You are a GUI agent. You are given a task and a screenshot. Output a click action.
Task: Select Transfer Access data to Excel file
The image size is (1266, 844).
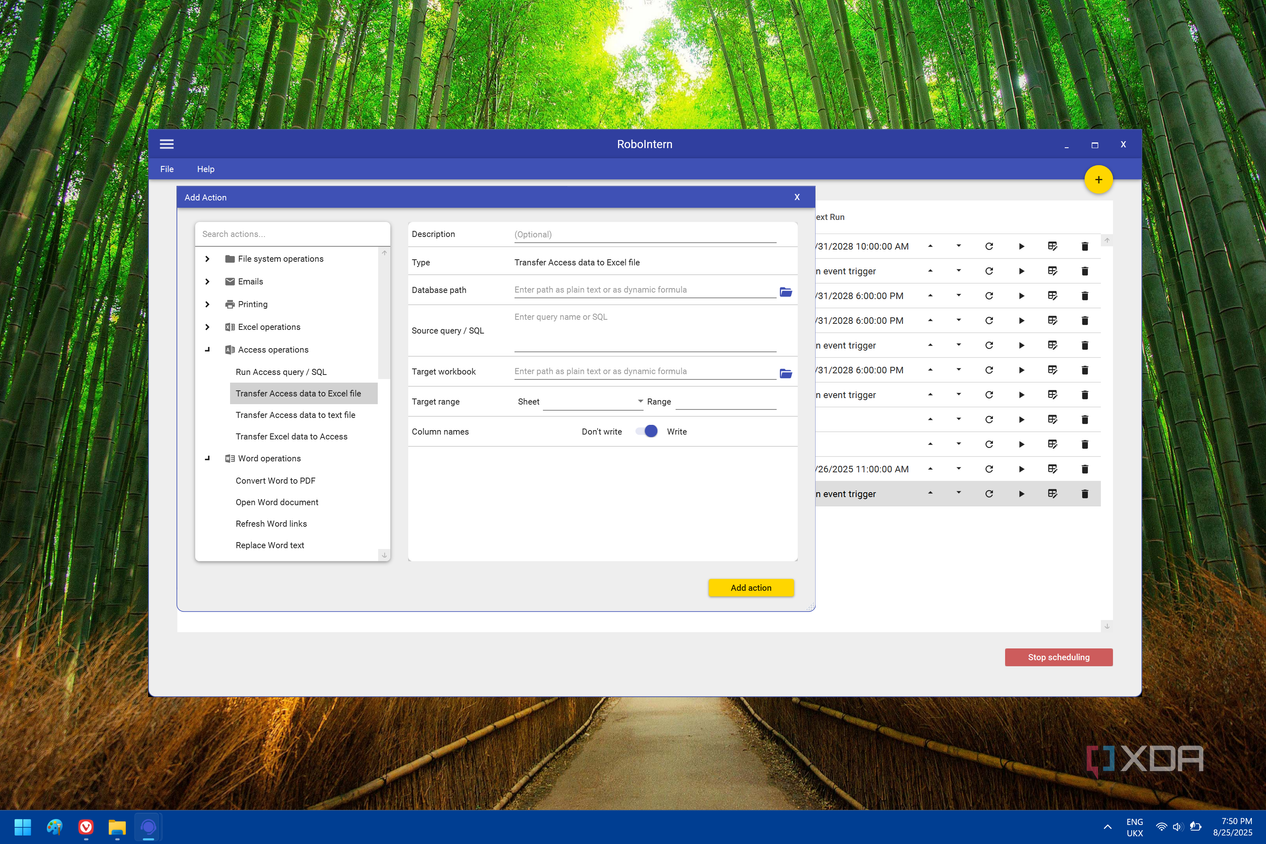tap(304, 393)
